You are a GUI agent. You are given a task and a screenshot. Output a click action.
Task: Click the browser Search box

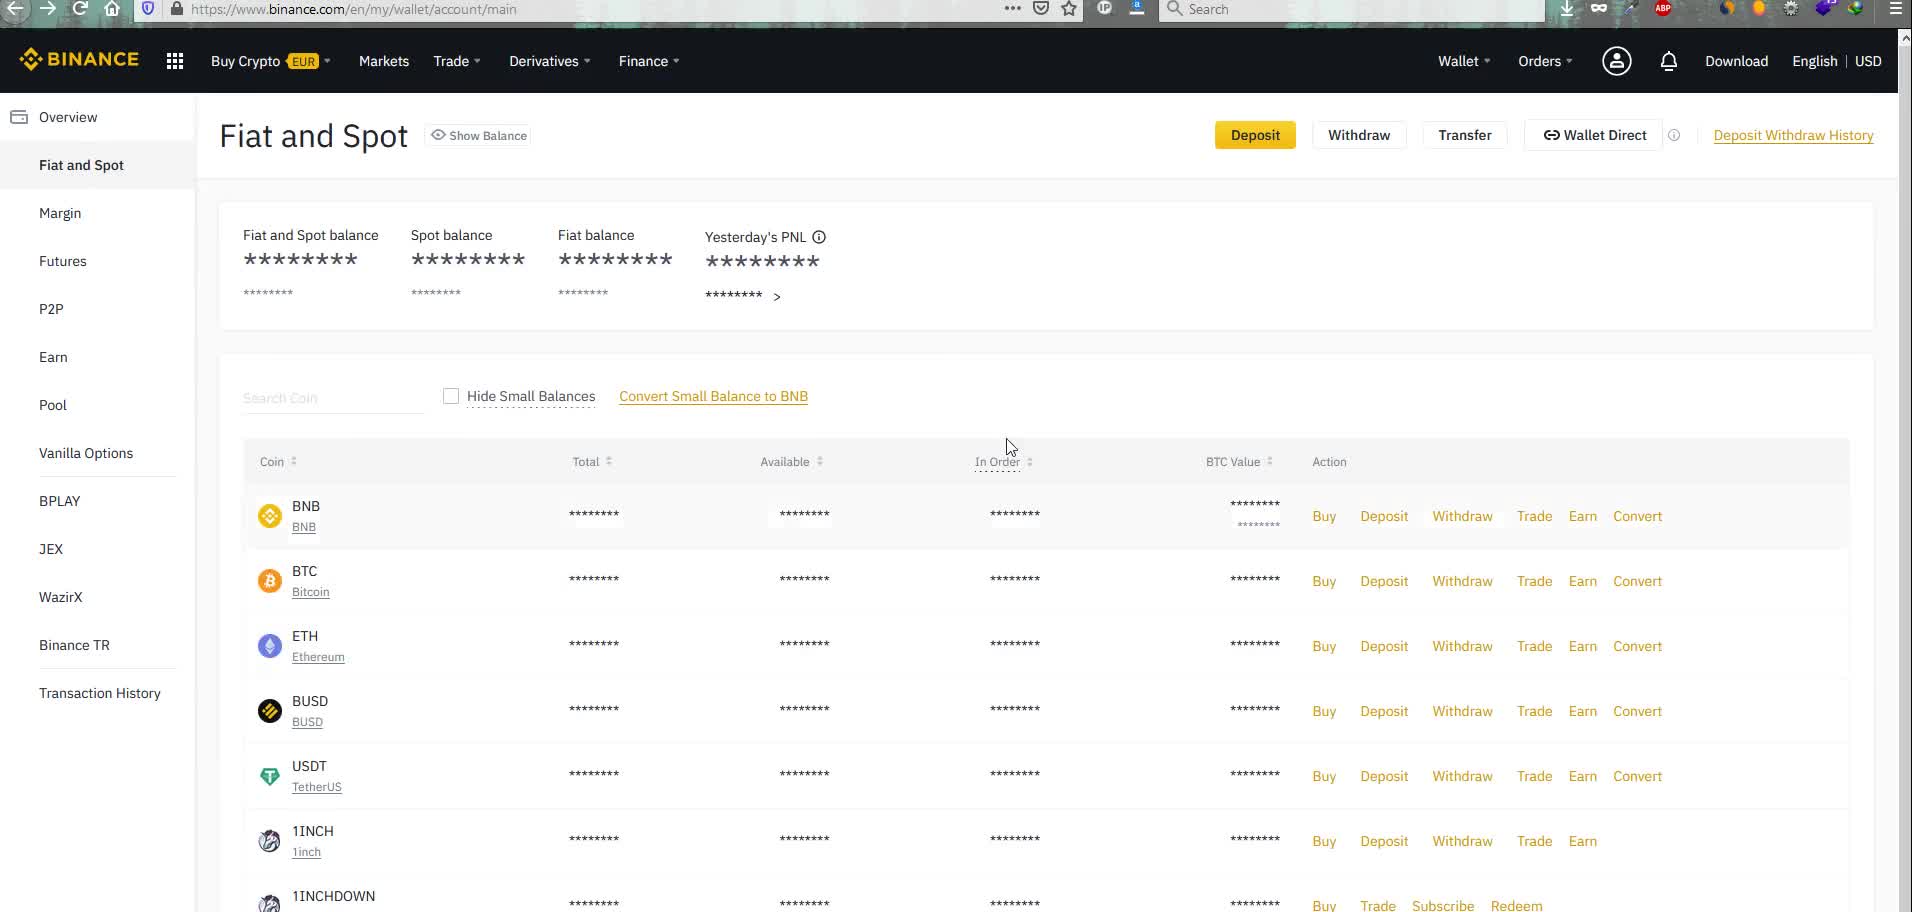coord(1353,9)
